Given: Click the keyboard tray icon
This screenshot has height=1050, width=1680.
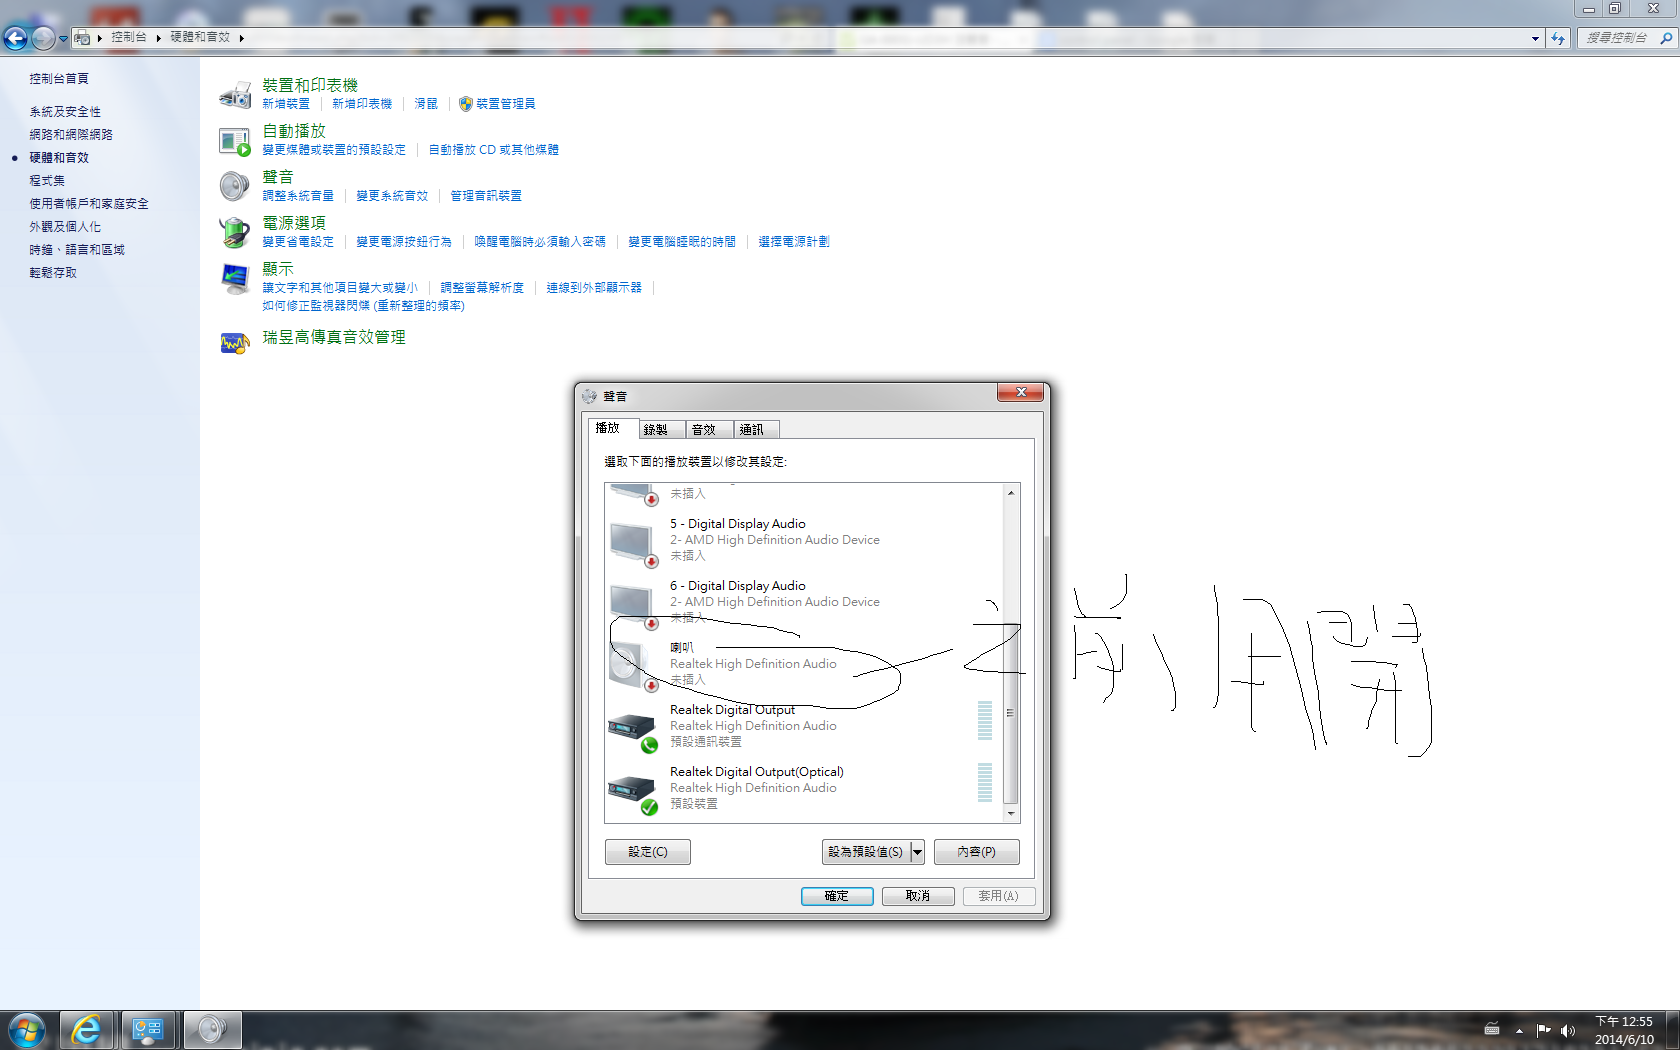Looking at the screenshot, I should tap(1492, 1029).
